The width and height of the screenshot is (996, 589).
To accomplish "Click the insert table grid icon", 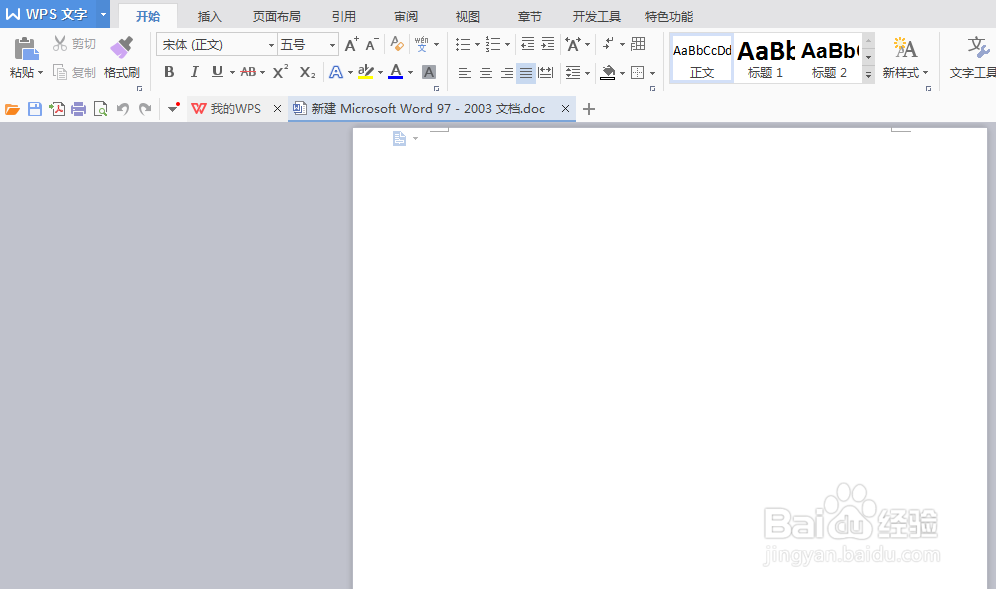I will 638,44.
